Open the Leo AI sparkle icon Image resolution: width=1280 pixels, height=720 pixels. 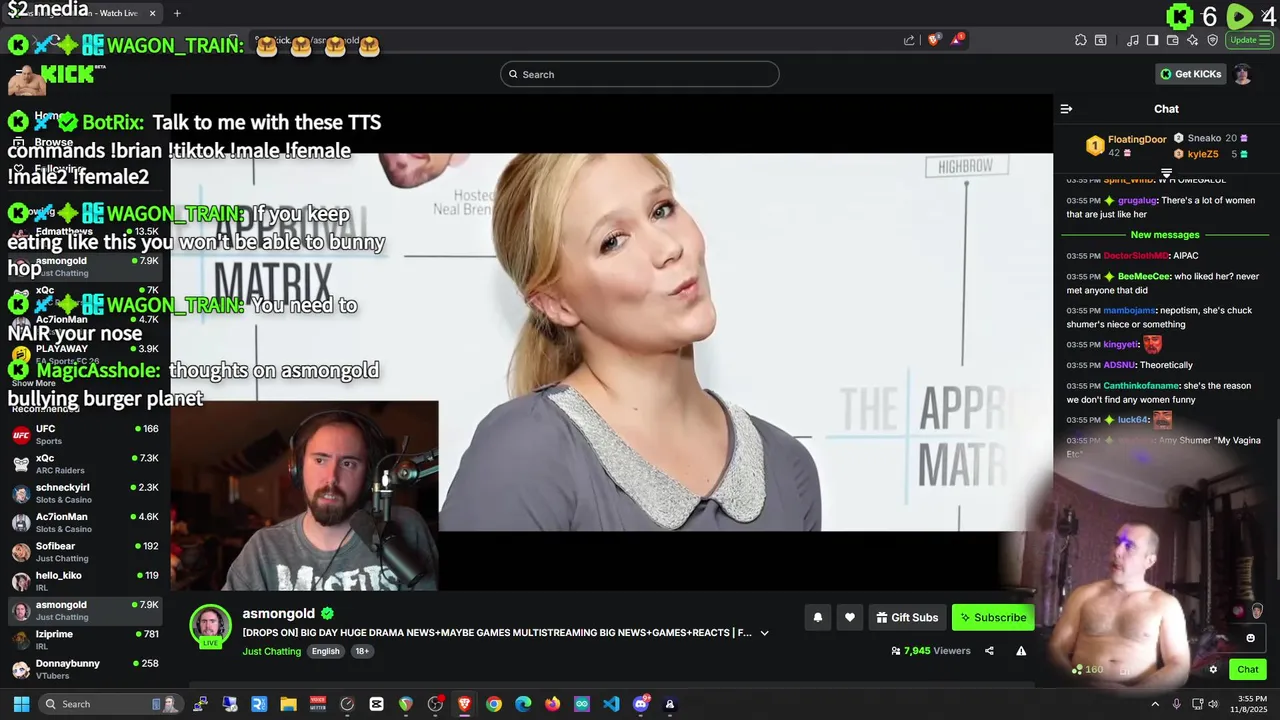coord(1193,40)
